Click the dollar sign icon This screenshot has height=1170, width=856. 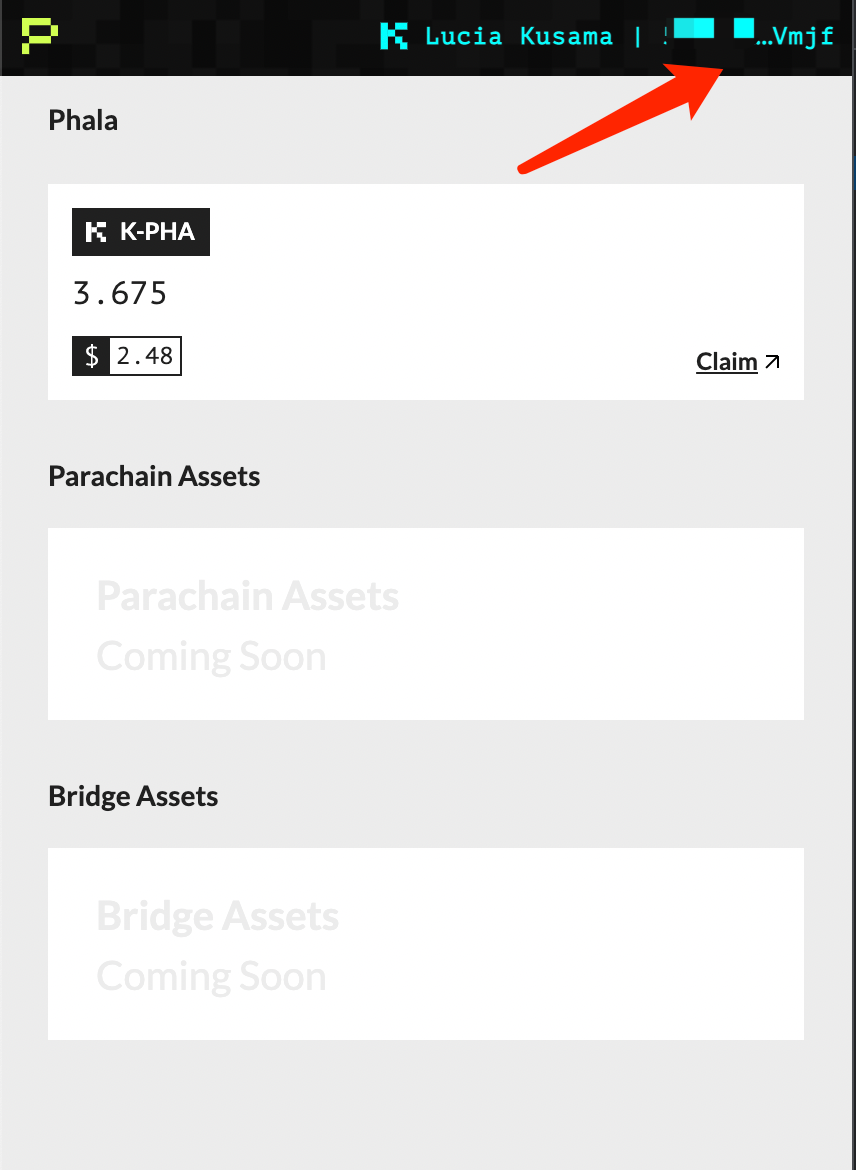[x=91, y=356]
